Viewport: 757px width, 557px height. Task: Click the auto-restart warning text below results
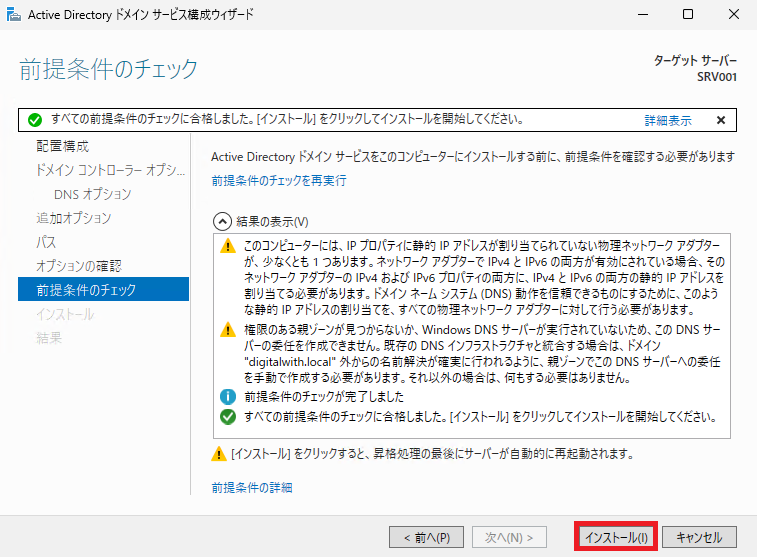pos(432,454)
